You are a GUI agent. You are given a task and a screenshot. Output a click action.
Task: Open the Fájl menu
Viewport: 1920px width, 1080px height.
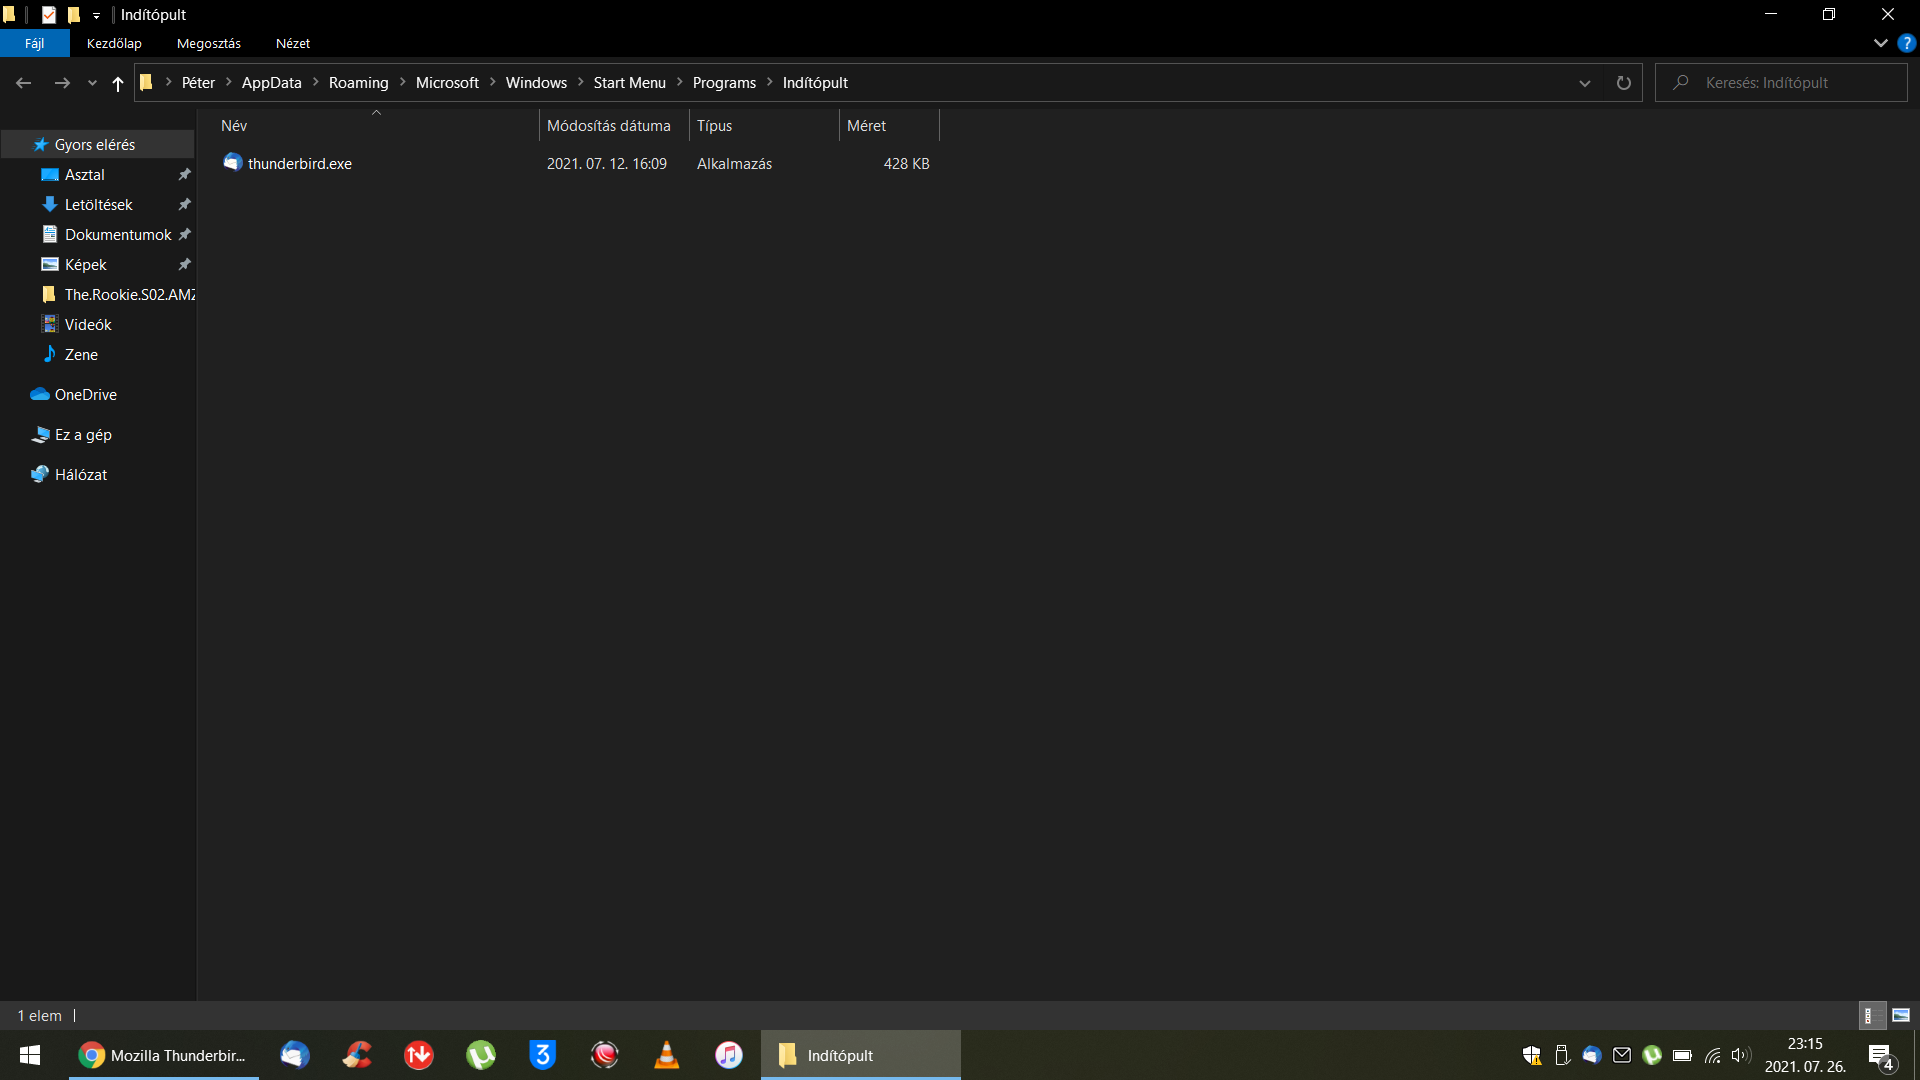35,44
